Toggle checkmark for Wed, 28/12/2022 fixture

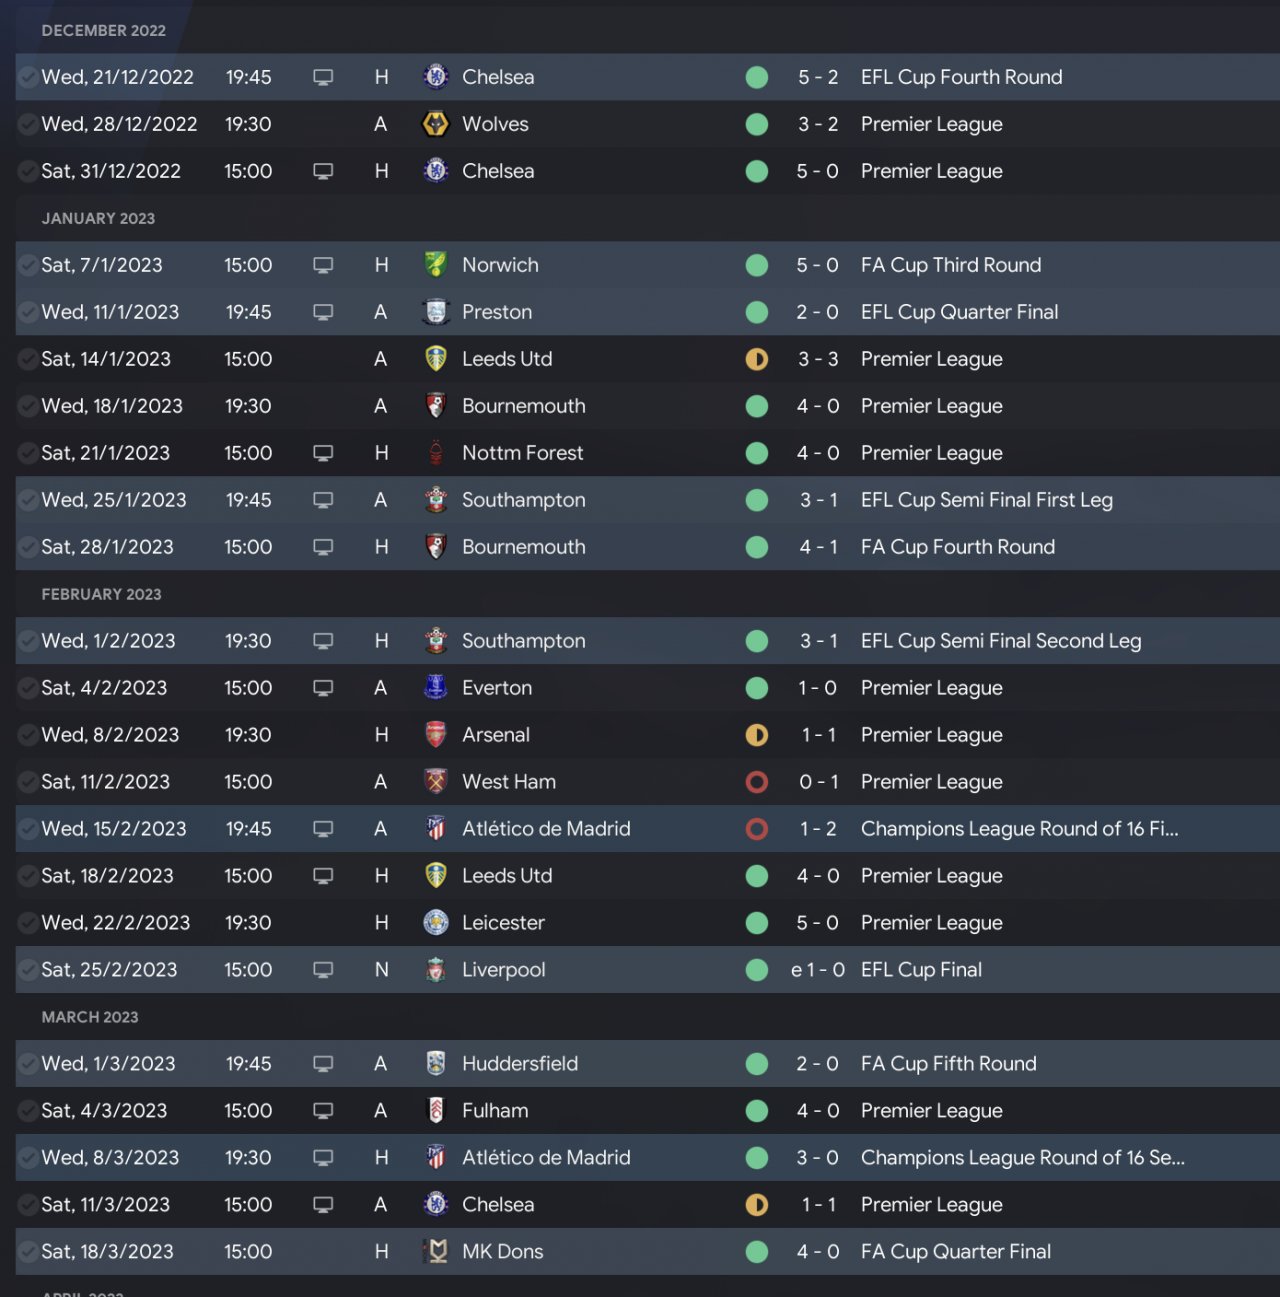pos(28,124)
